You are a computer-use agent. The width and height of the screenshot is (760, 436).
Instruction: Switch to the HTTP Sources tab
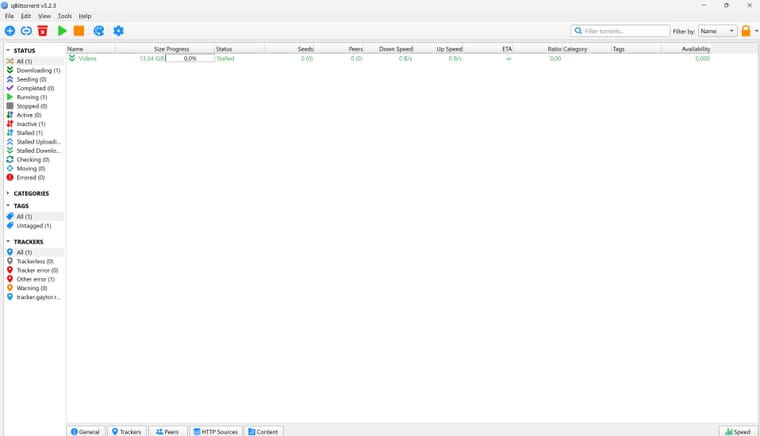click(216, 431)
